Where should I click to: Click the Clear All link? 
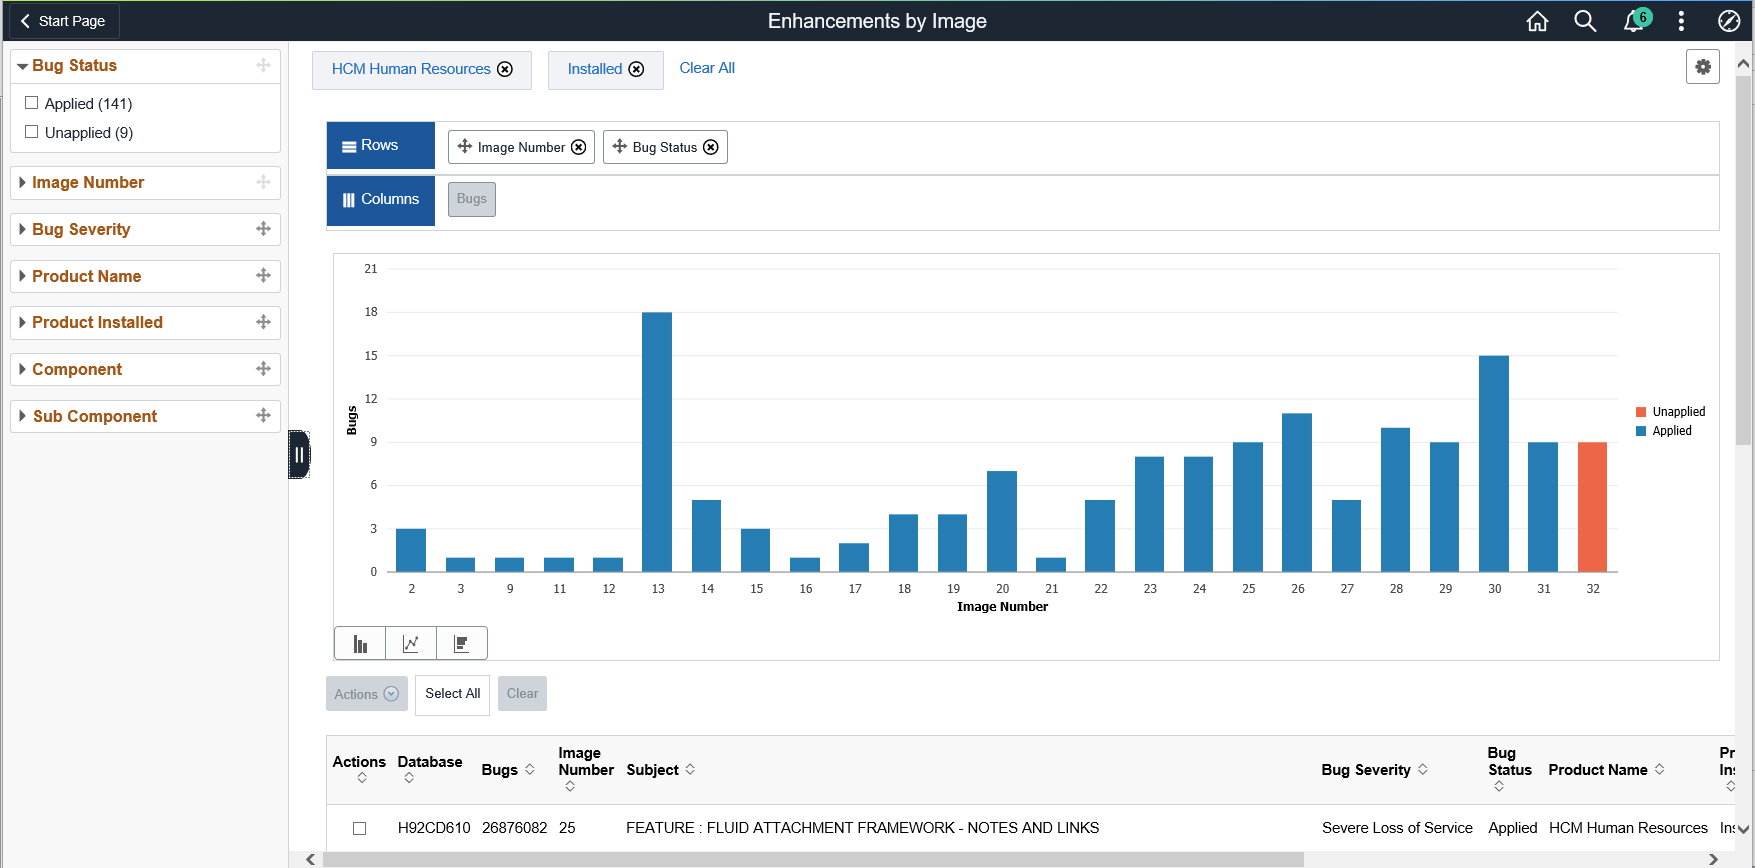click(x=707, y=68)
